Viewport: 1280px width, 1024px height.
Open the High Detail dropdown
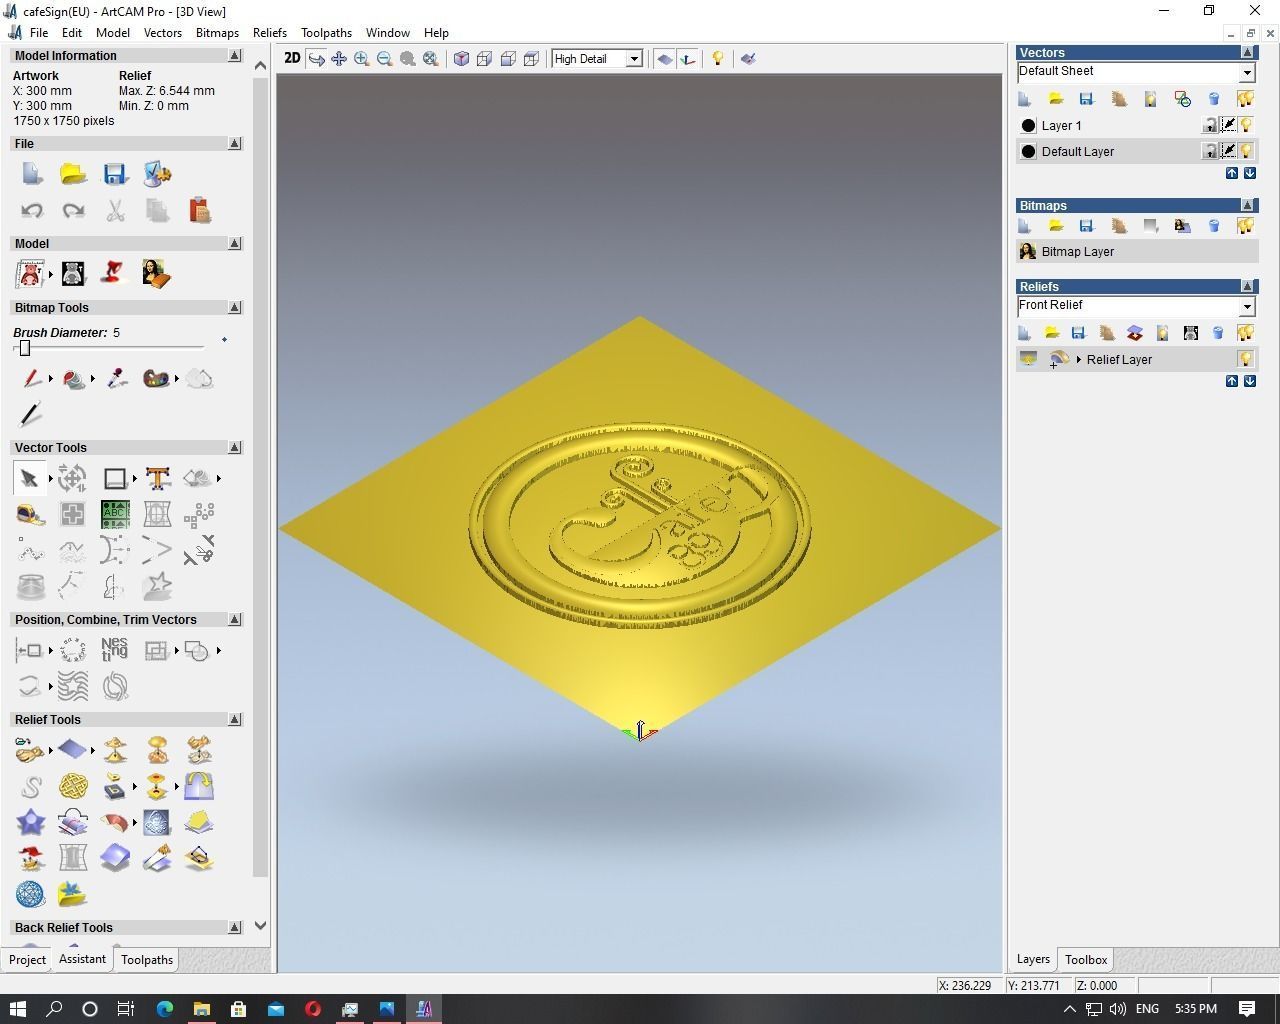click(x=633, y=59)
